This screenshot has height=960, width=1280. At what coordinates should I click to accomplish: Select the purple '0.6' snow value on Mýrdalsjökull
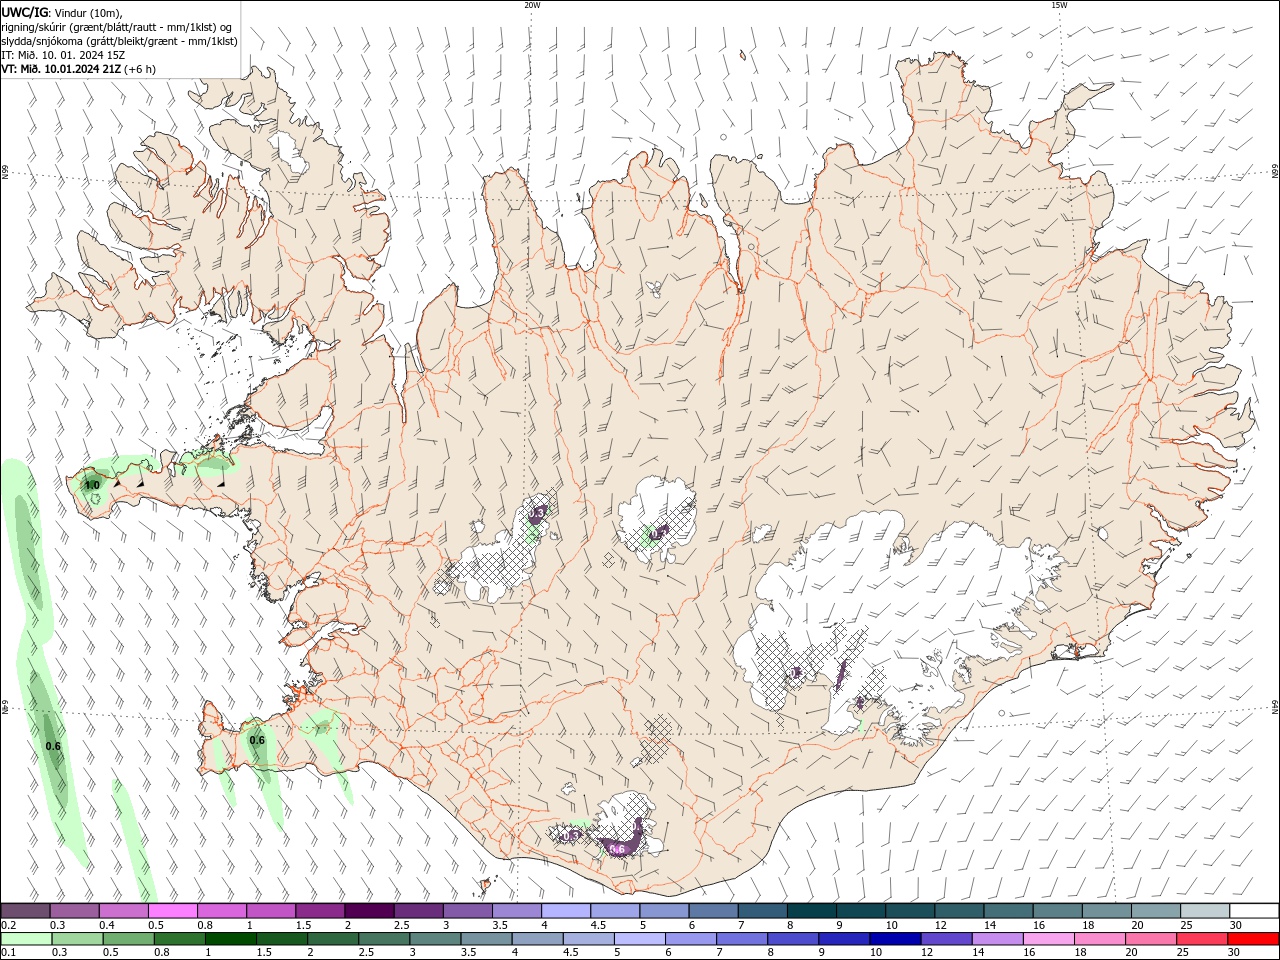617,849
